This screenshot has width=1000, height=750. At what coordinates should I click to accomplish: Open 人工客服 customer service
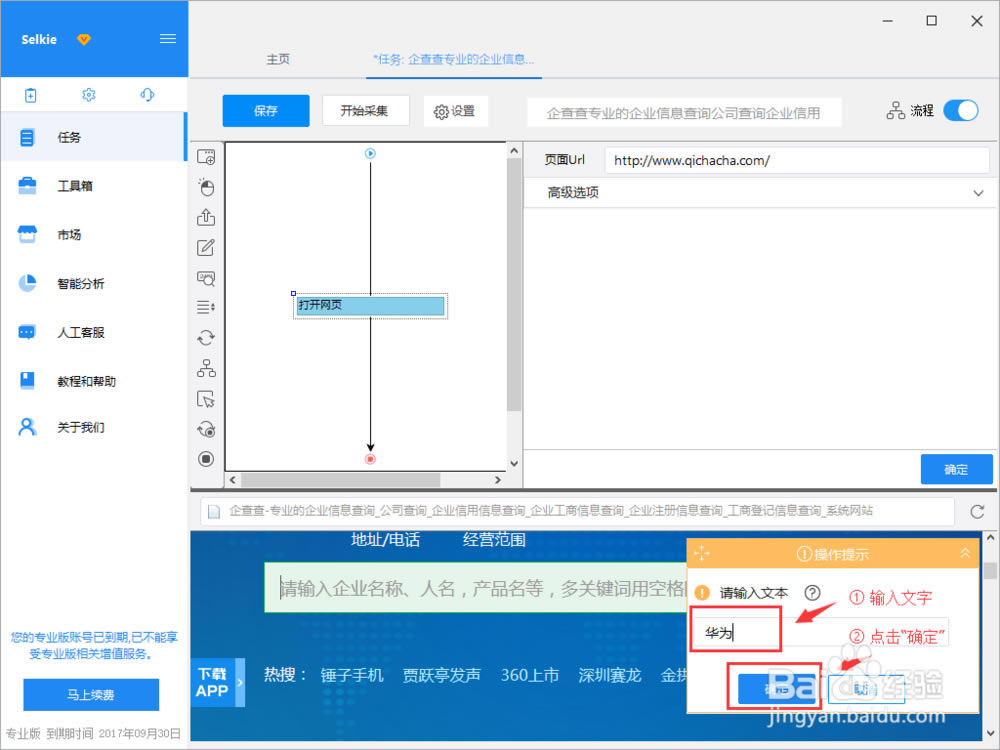coord(93,332)
